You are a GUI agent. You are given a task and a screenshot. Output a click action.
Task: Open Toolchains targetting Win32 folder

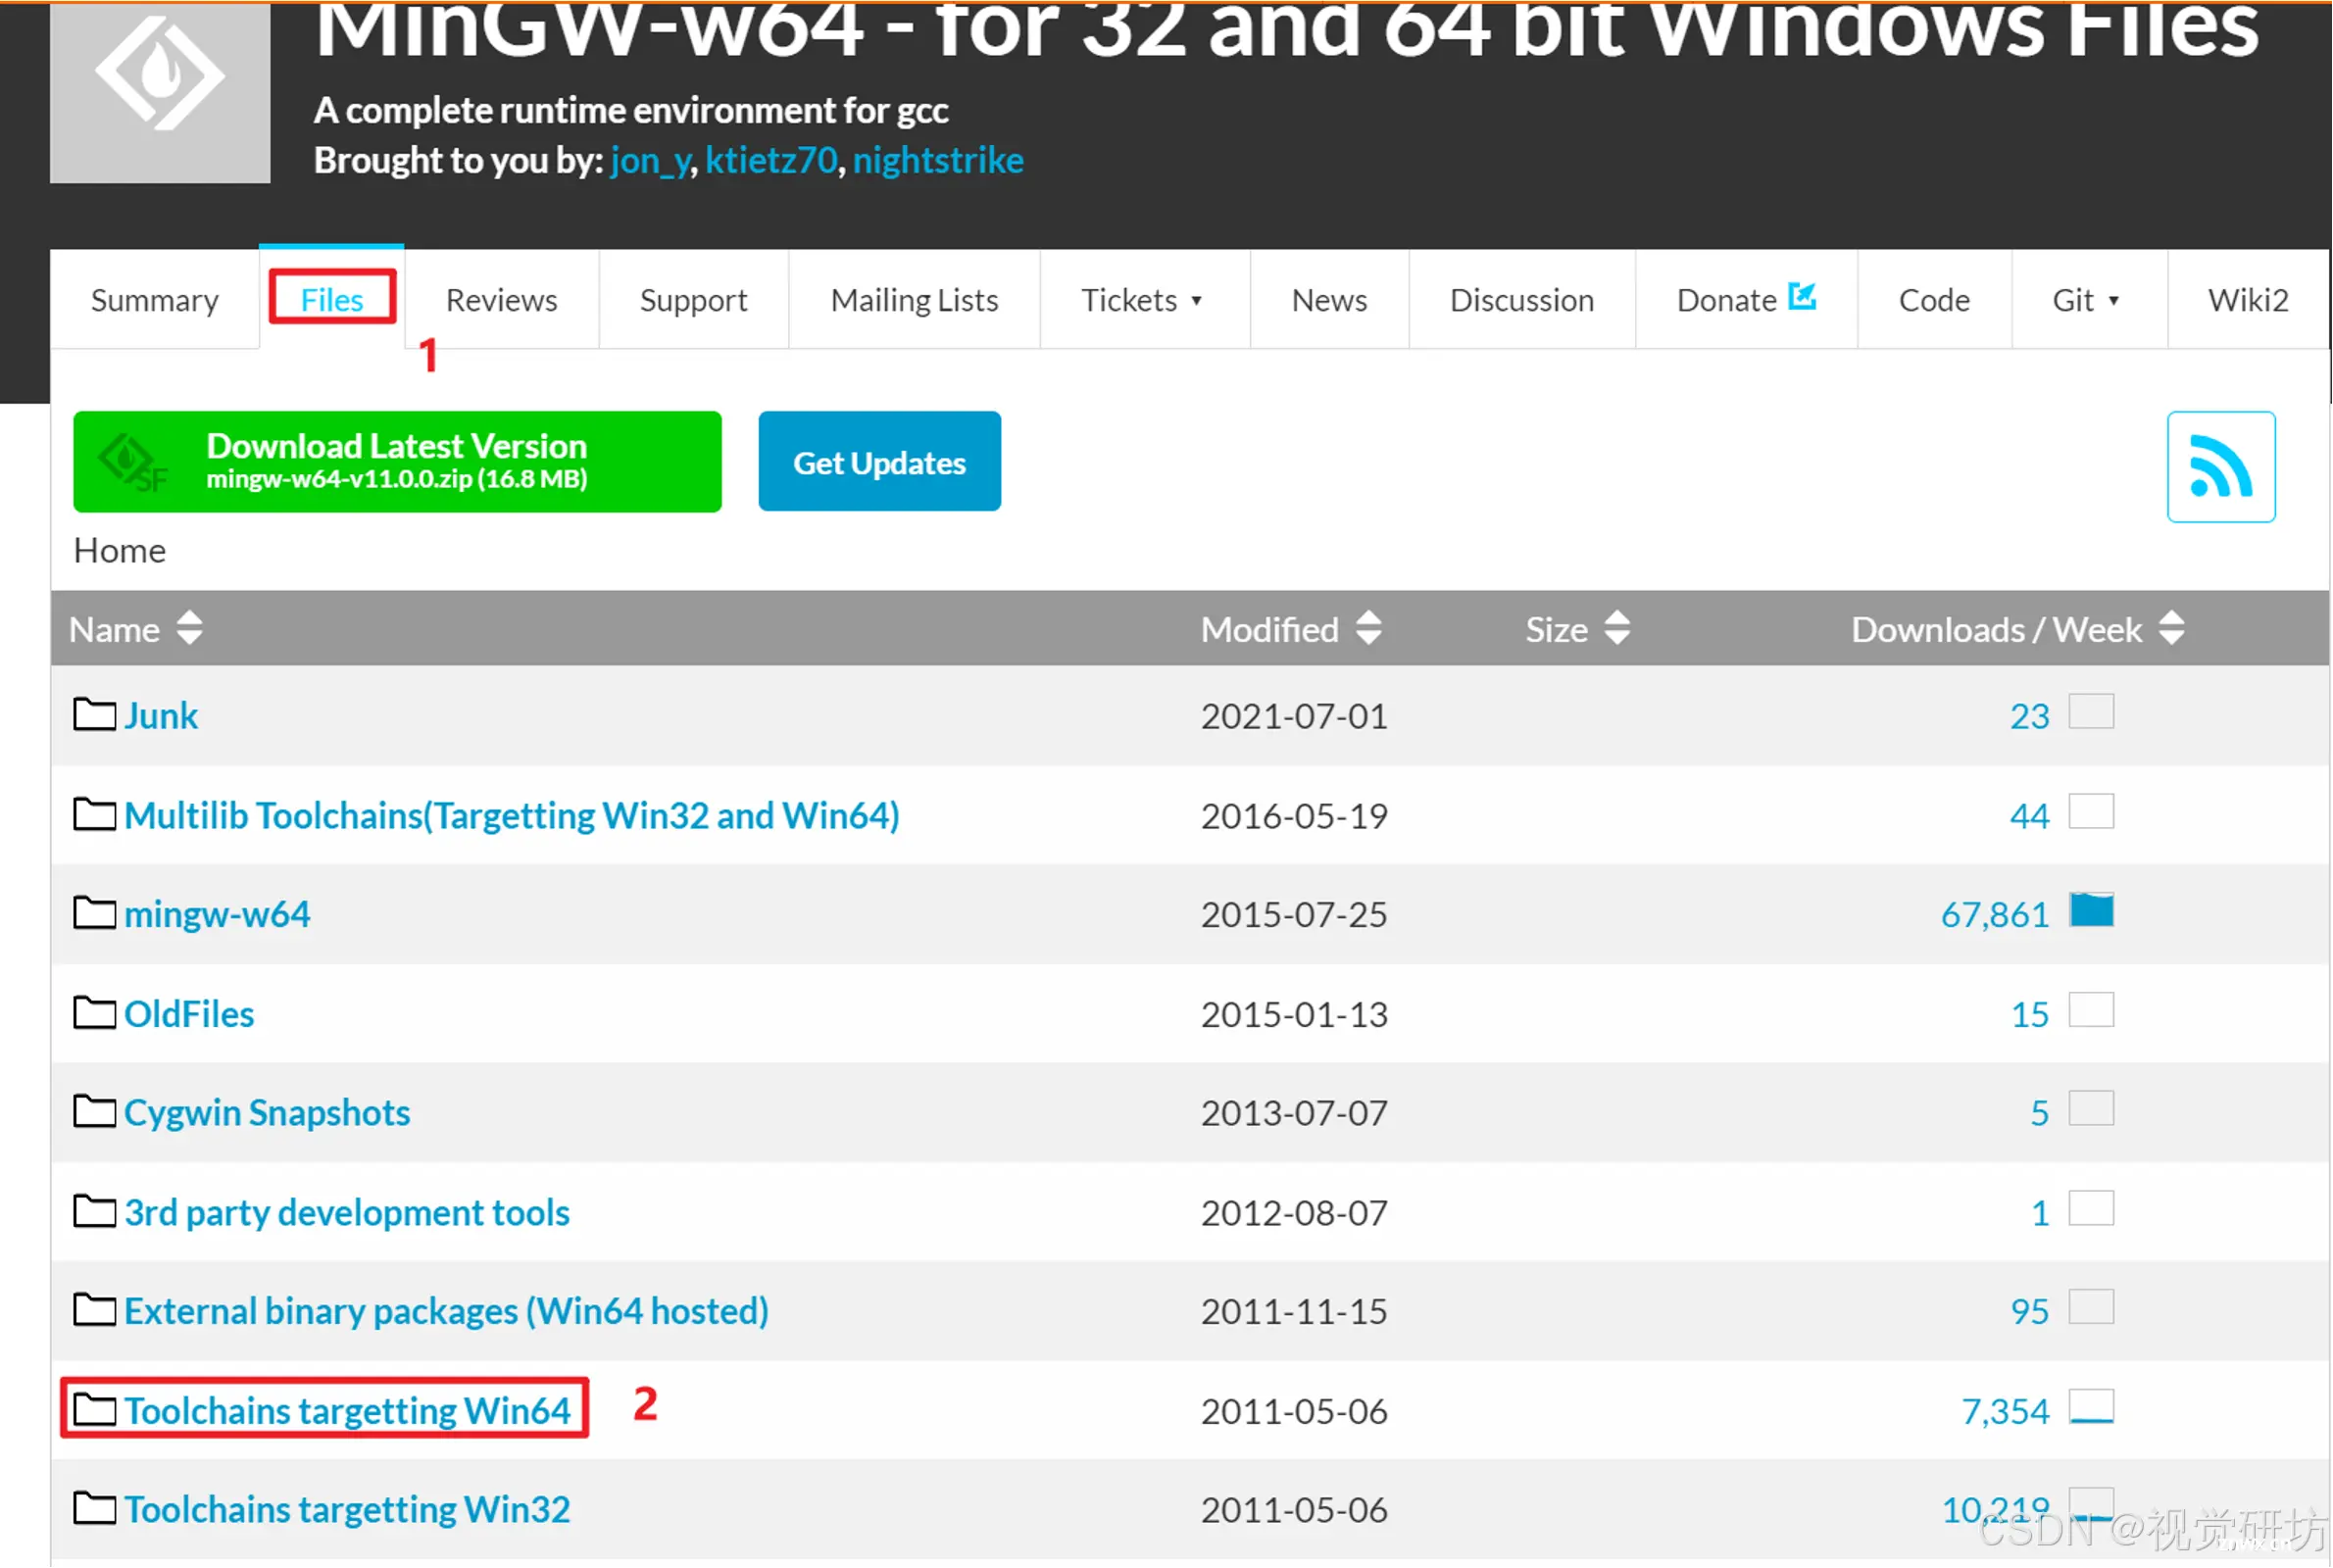(x=347, y=1509)
